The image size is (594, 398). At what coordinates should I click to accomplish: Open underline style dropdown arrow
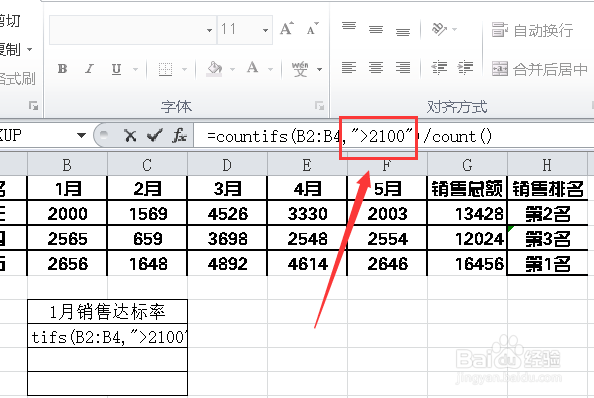(135, 69)
